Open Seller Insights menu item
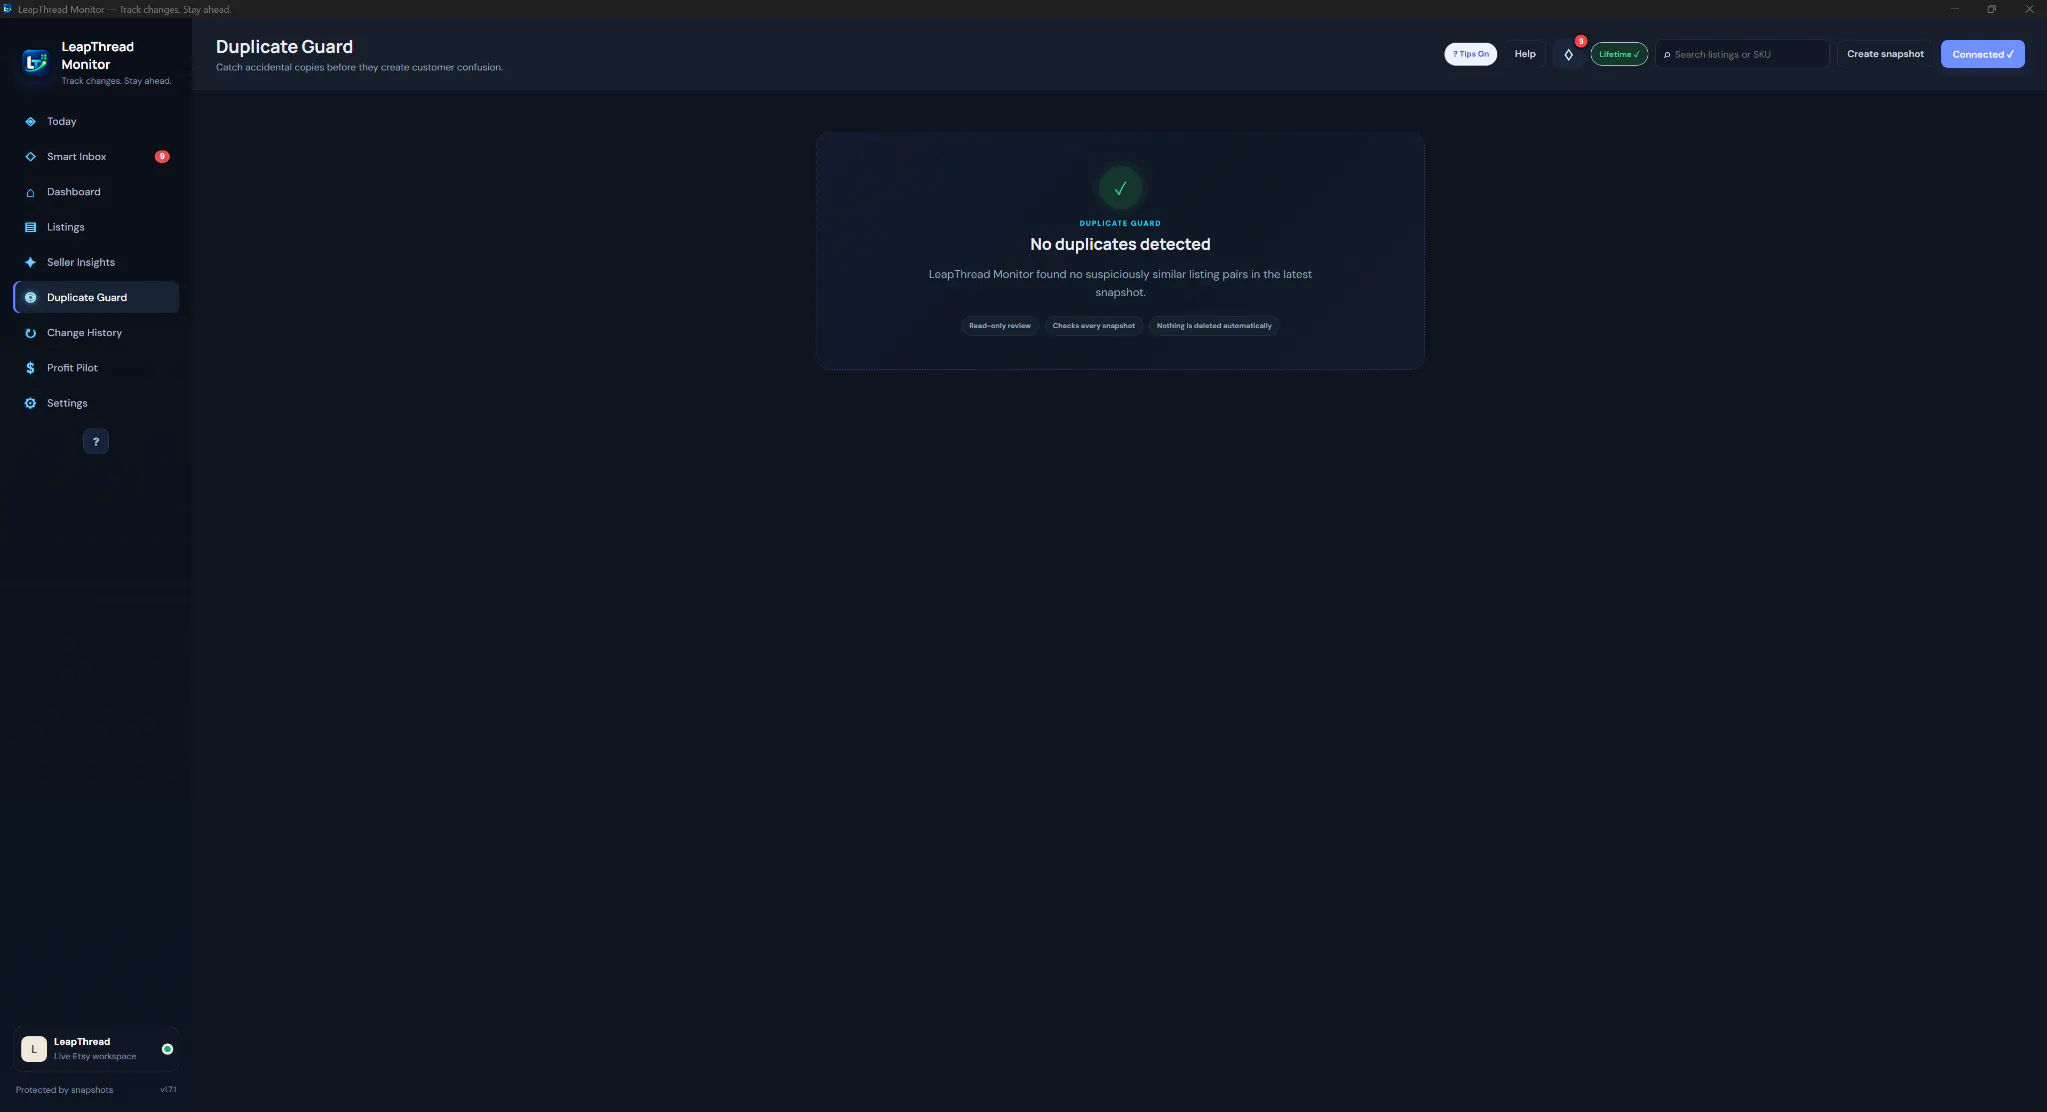The height and width of the screenshot is (1112, 2047). click(96, 262)
